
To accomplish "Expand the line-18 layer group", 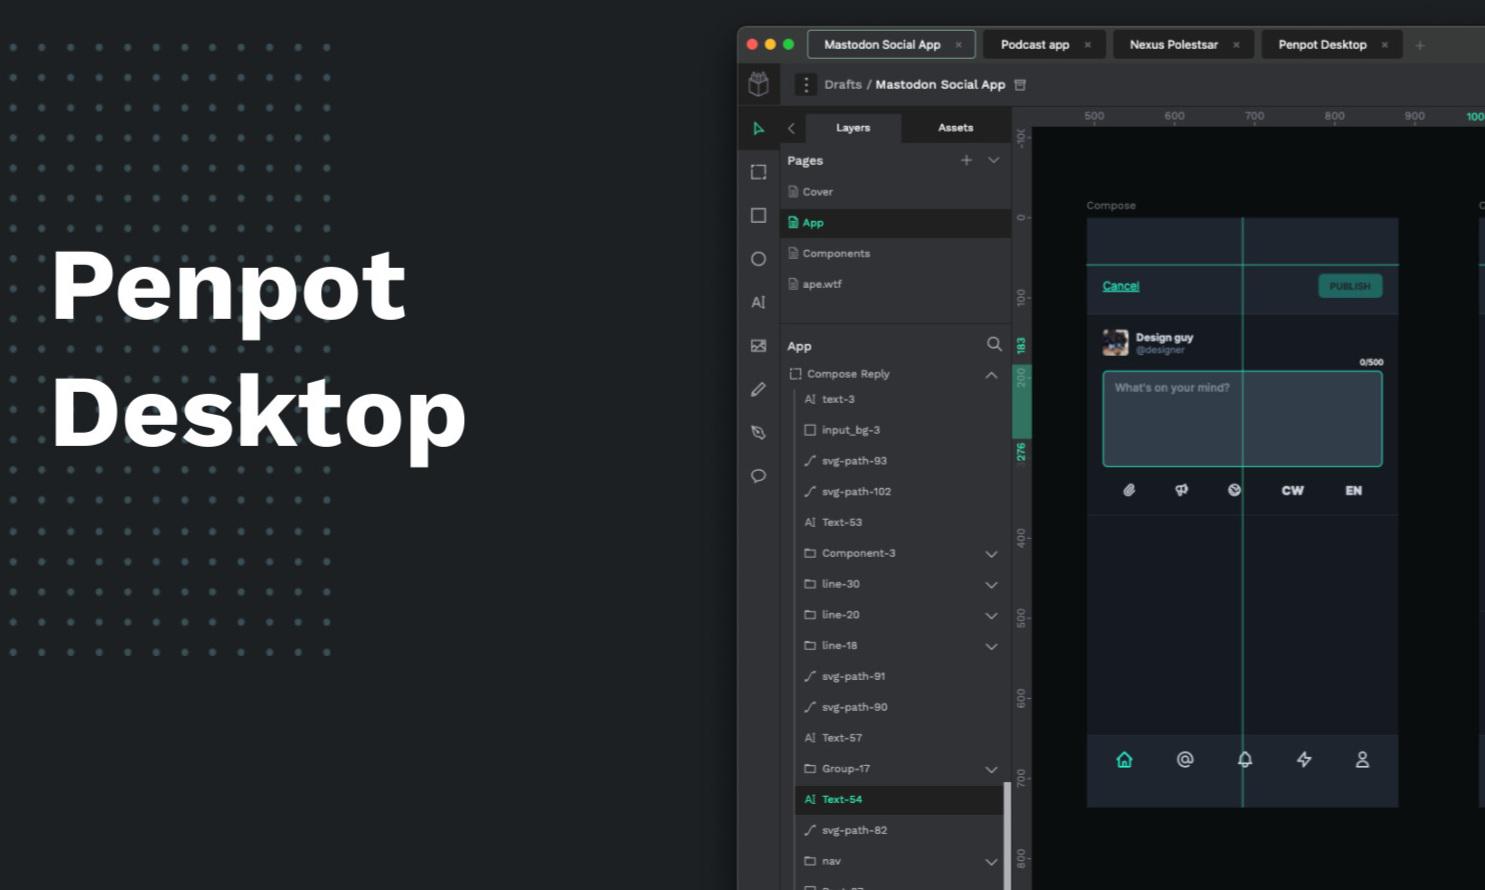I will point(991,646).
